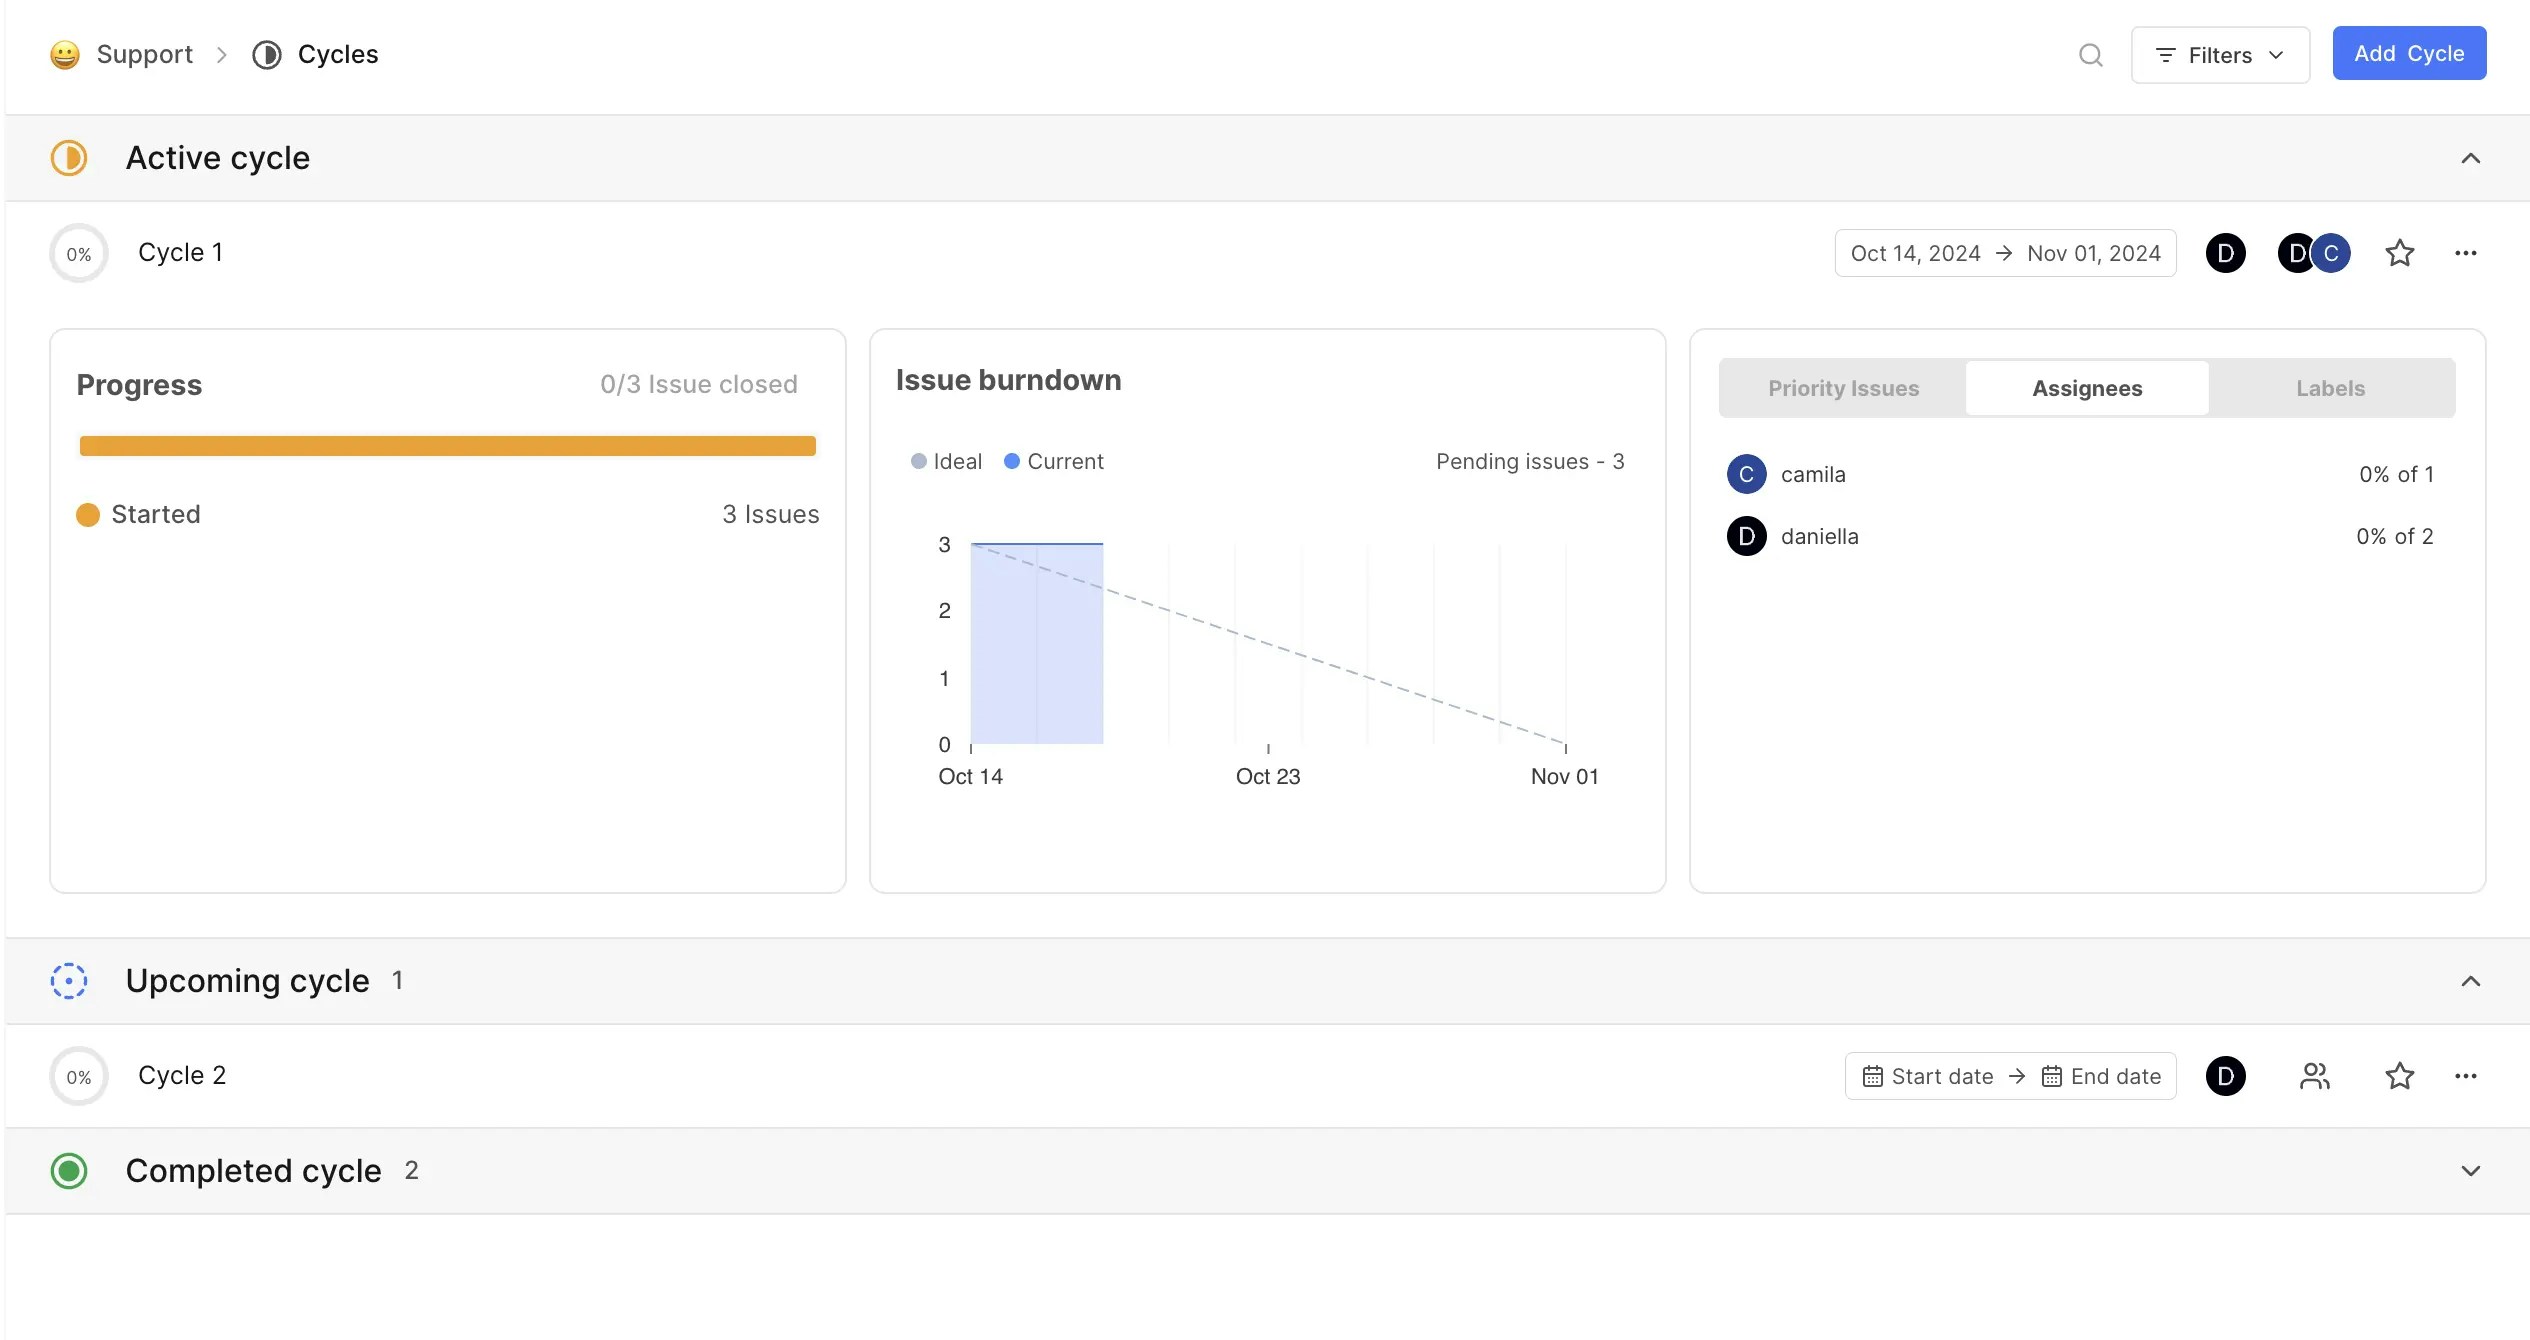Collapse the Upcoming cycle section

click(2470, 981)
